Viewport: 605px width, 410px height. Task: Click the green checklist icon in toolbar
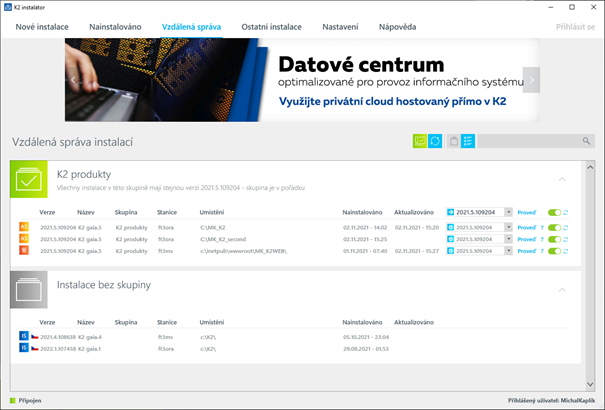(x=420, y=141)
